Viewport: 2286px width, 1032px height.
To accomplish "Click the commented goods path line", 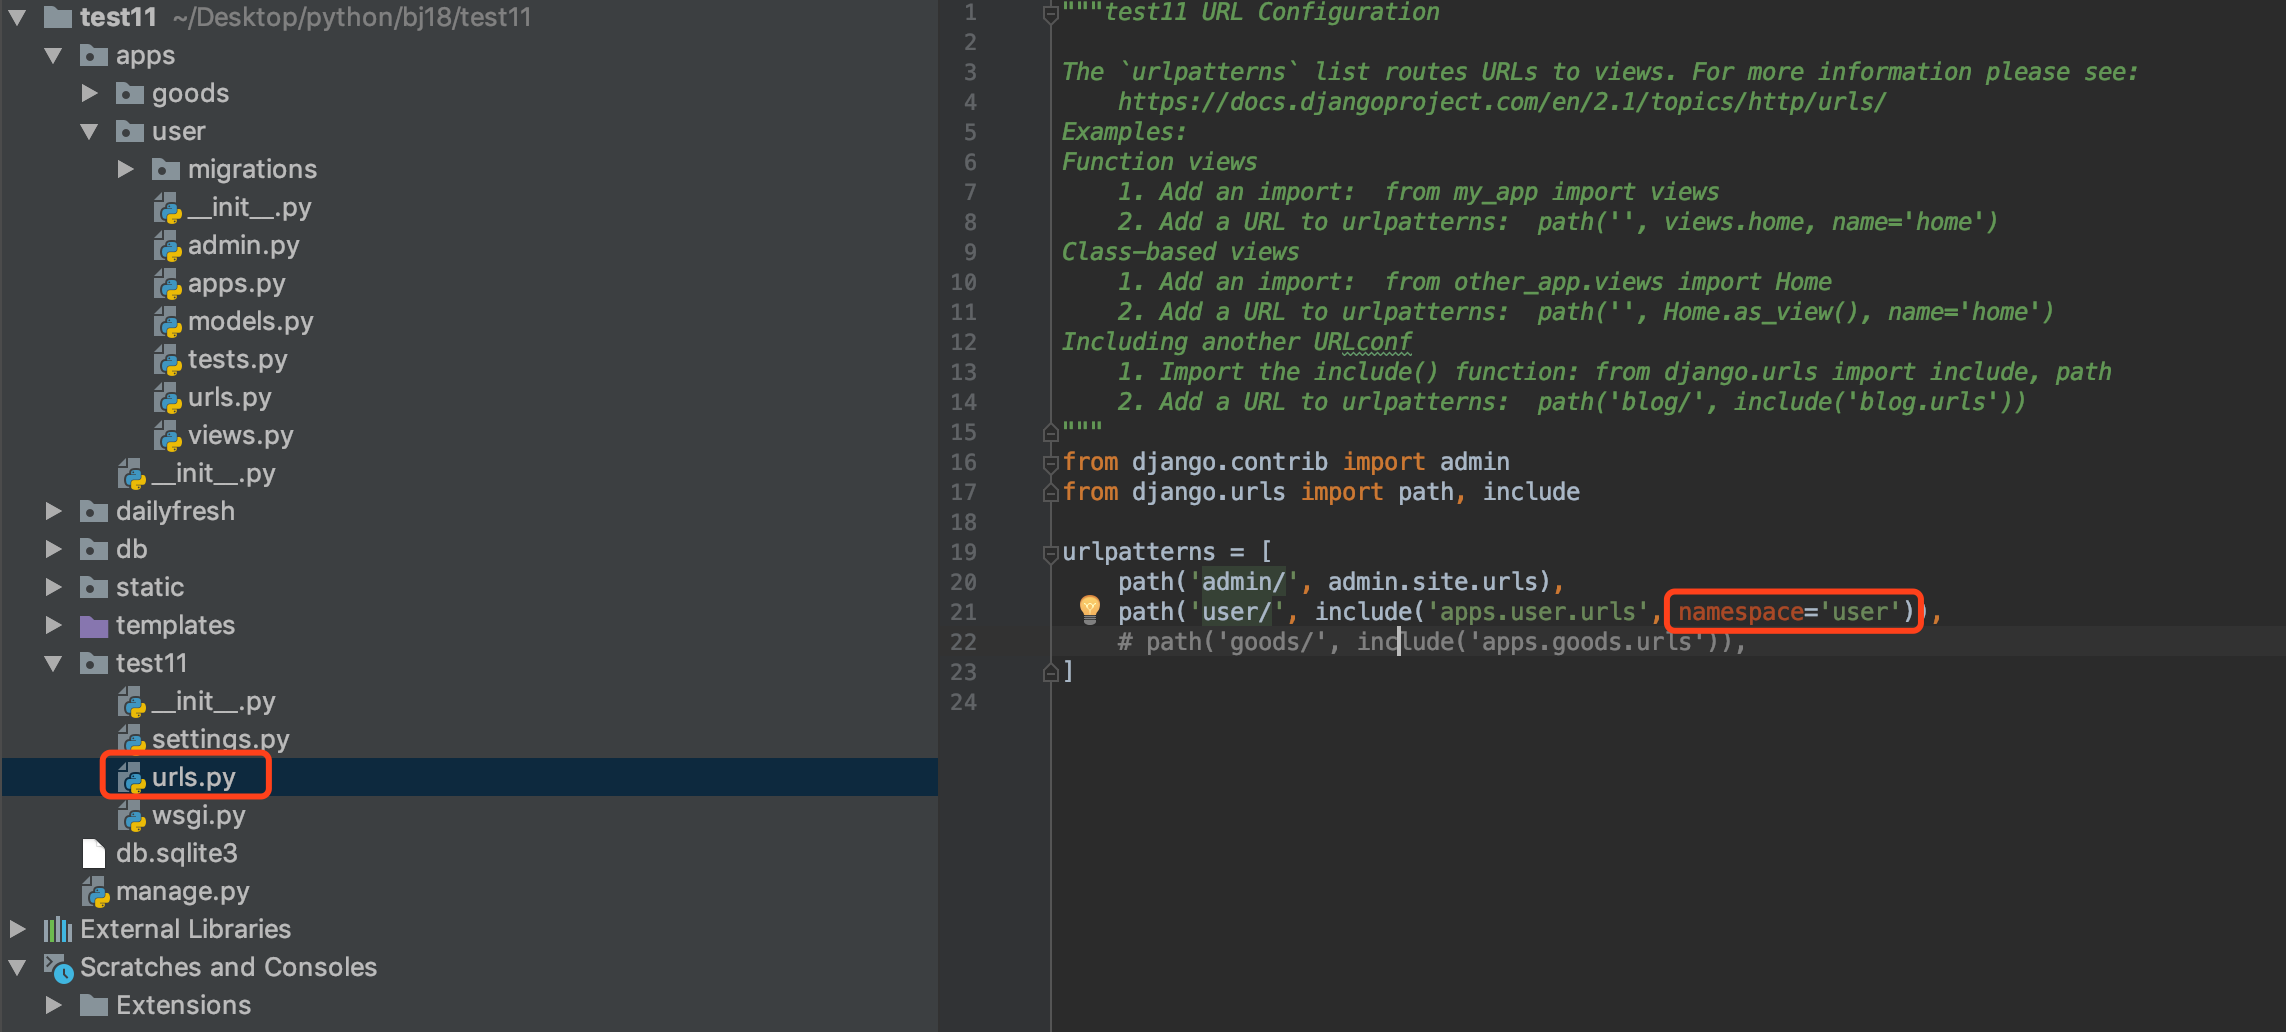I will pos(1431,642).
